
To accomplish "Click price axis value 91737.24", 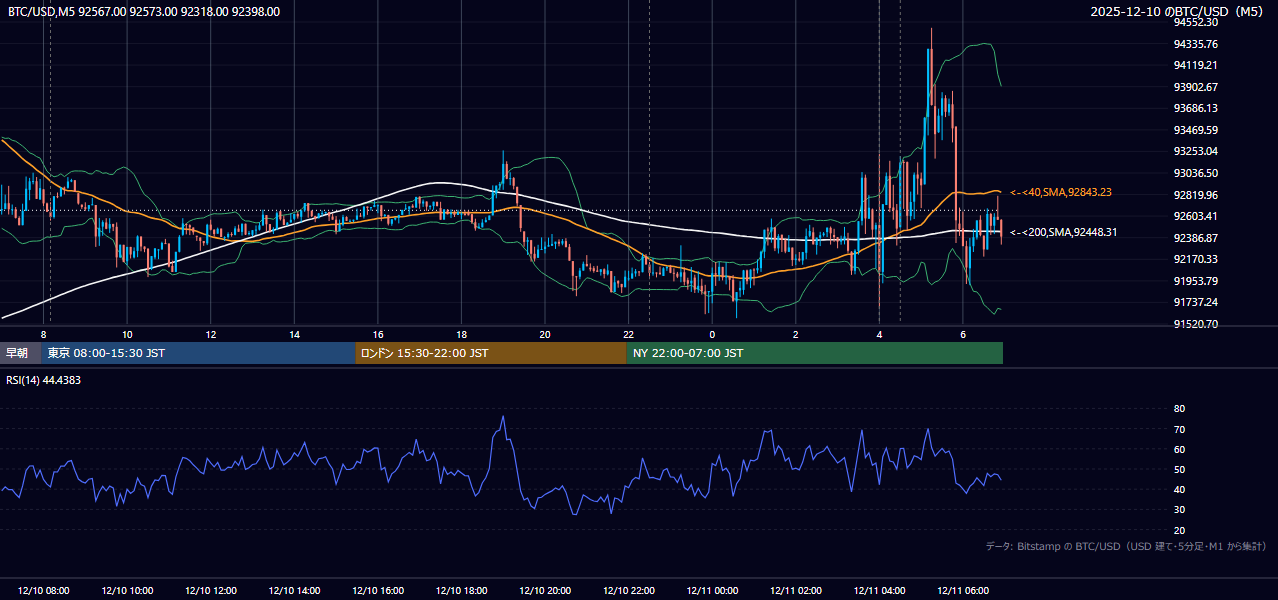I will pyautogui.click(x=1196, y=302).
